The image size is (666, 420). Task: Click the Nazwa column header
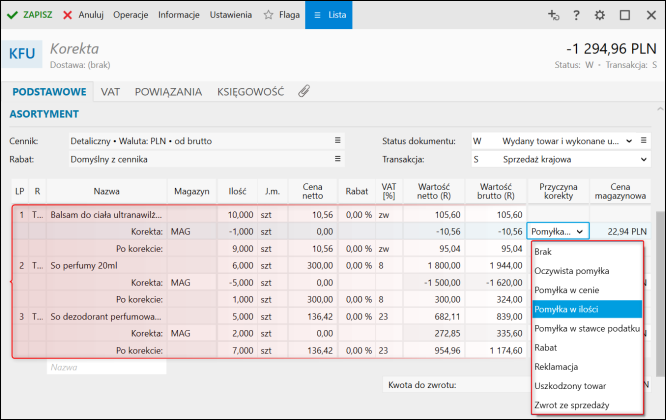[x=107, y=192]
